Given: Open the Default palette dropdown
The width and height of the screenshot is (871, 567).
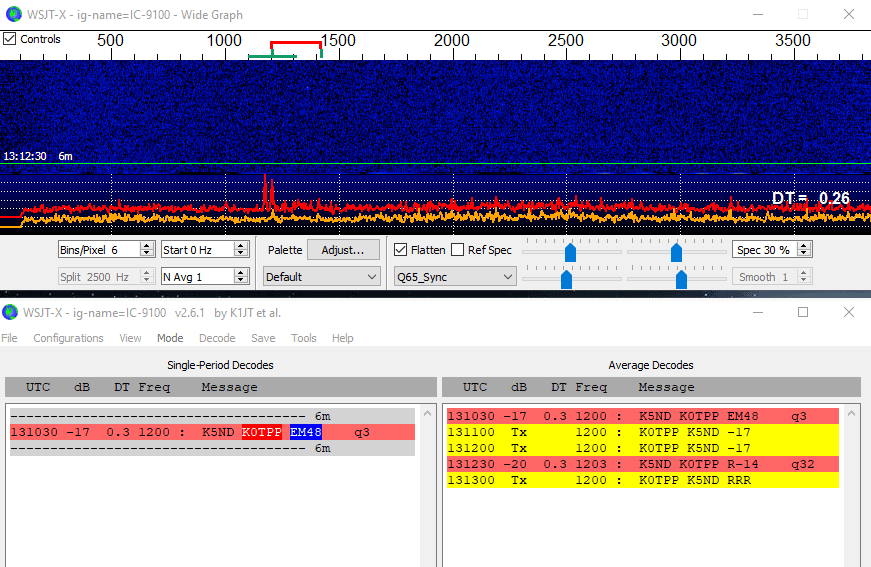Looking at the screenshot, I should (x=321, y=277).
